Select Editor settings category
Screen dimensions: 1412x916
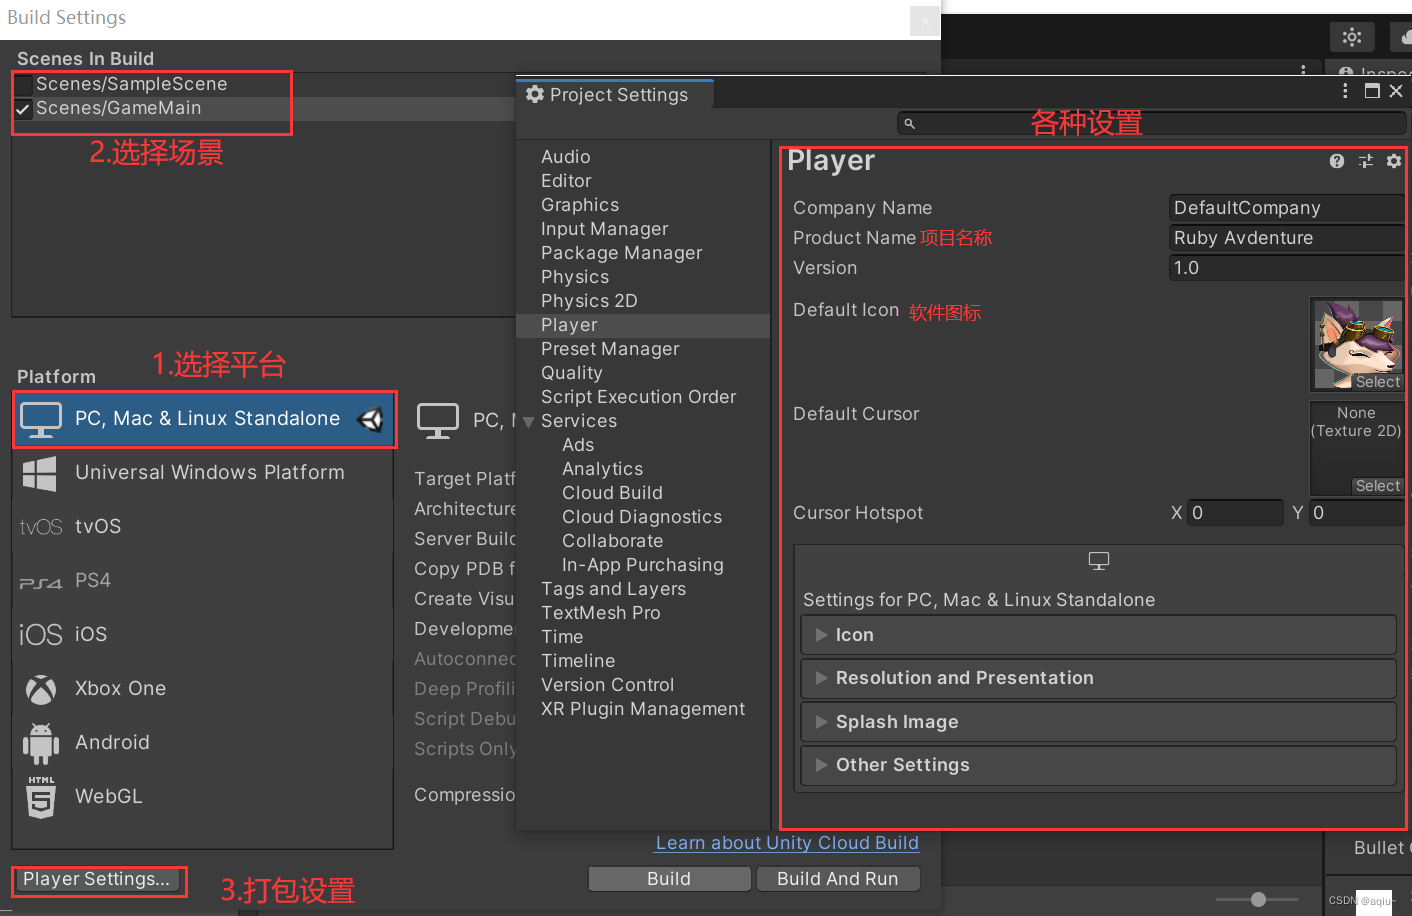[x=566, y=181]
